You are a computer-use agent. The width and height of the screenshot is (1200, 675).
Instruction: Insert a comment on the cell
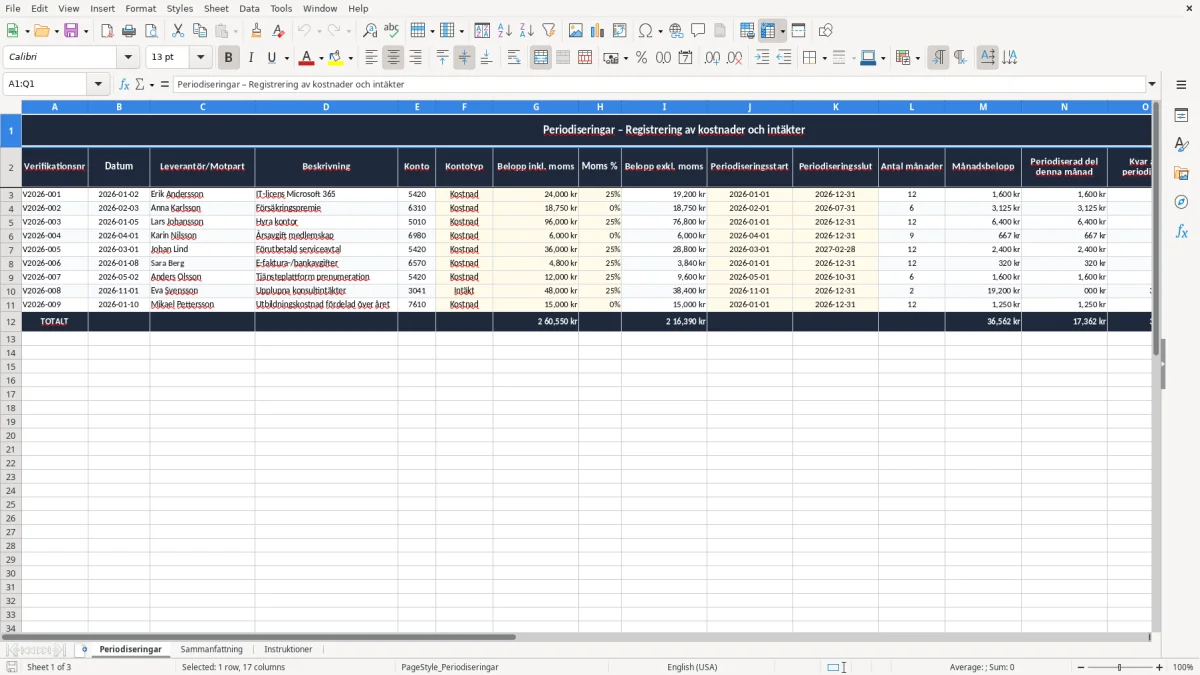[699, 31]
